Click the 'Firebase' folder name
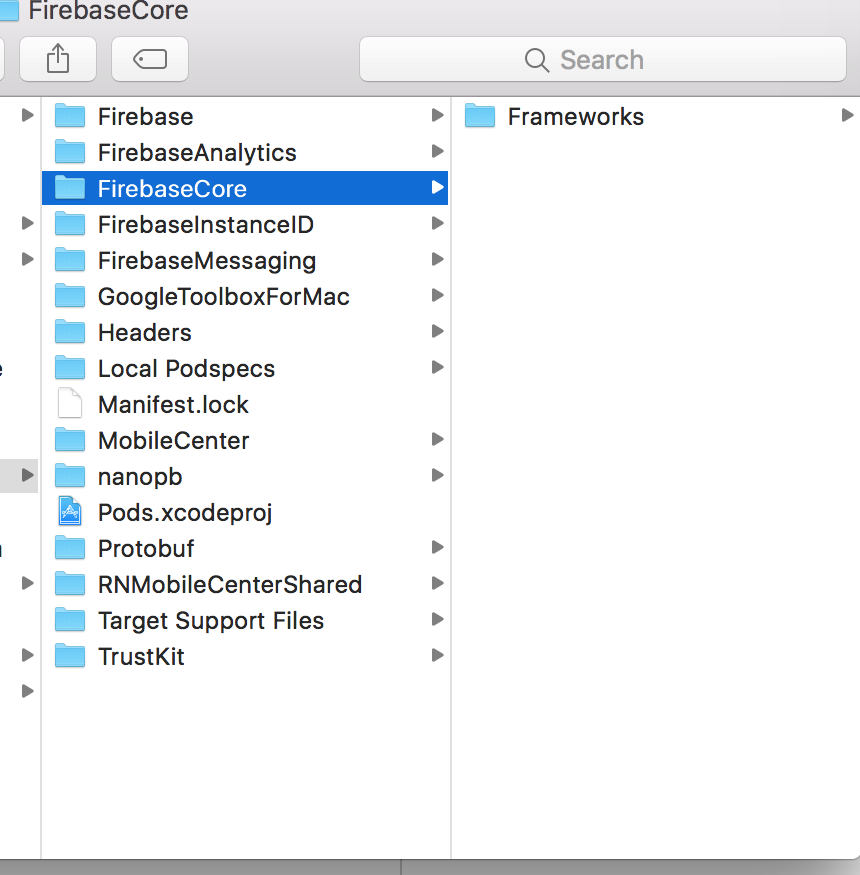Image resolution: width=860 pixels, height=875 pixels. click(x=146, y=117)
